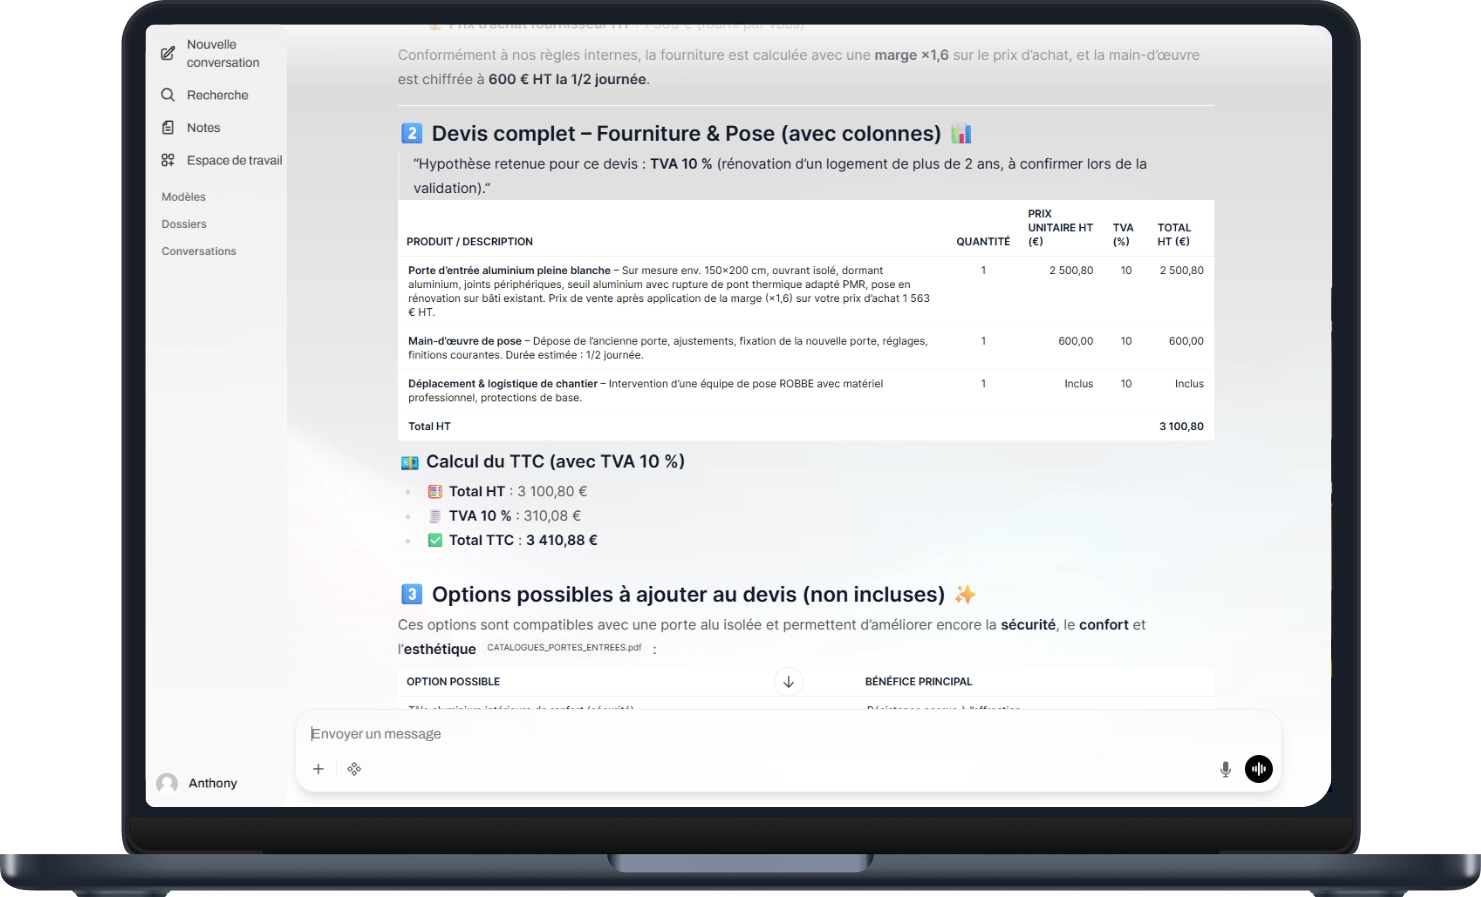Click the microphone dictation icon

(x=1225, y=769)
